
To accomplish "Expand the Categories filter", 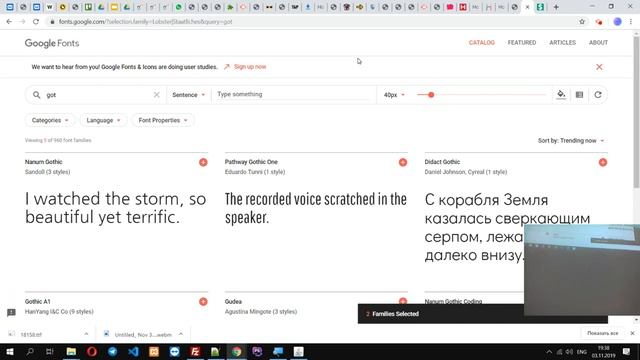I will (50, 120).
